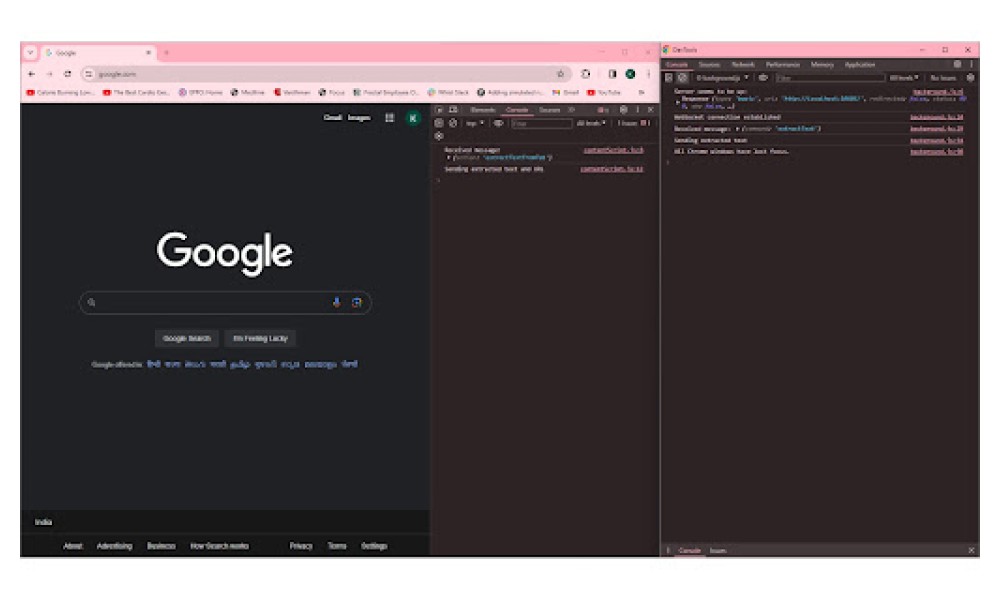This screenshot has height=600, width=1000.
Task: Open the Chrome extensions puzzle icon
Action: point(585,74)
